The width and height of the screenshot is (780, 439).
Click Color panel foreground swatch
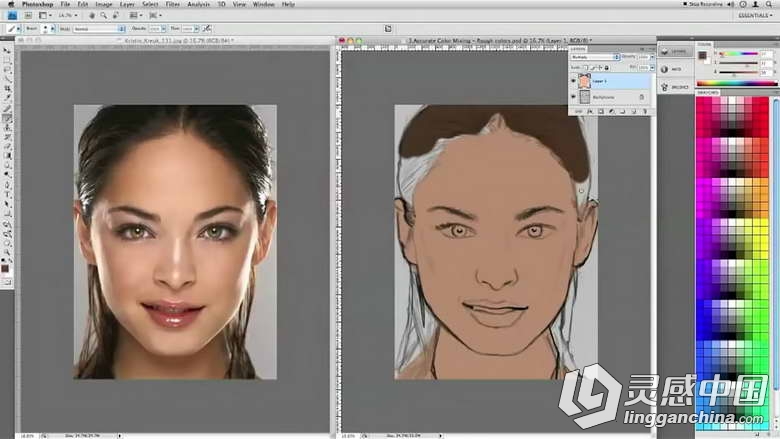tap(702, 55)
